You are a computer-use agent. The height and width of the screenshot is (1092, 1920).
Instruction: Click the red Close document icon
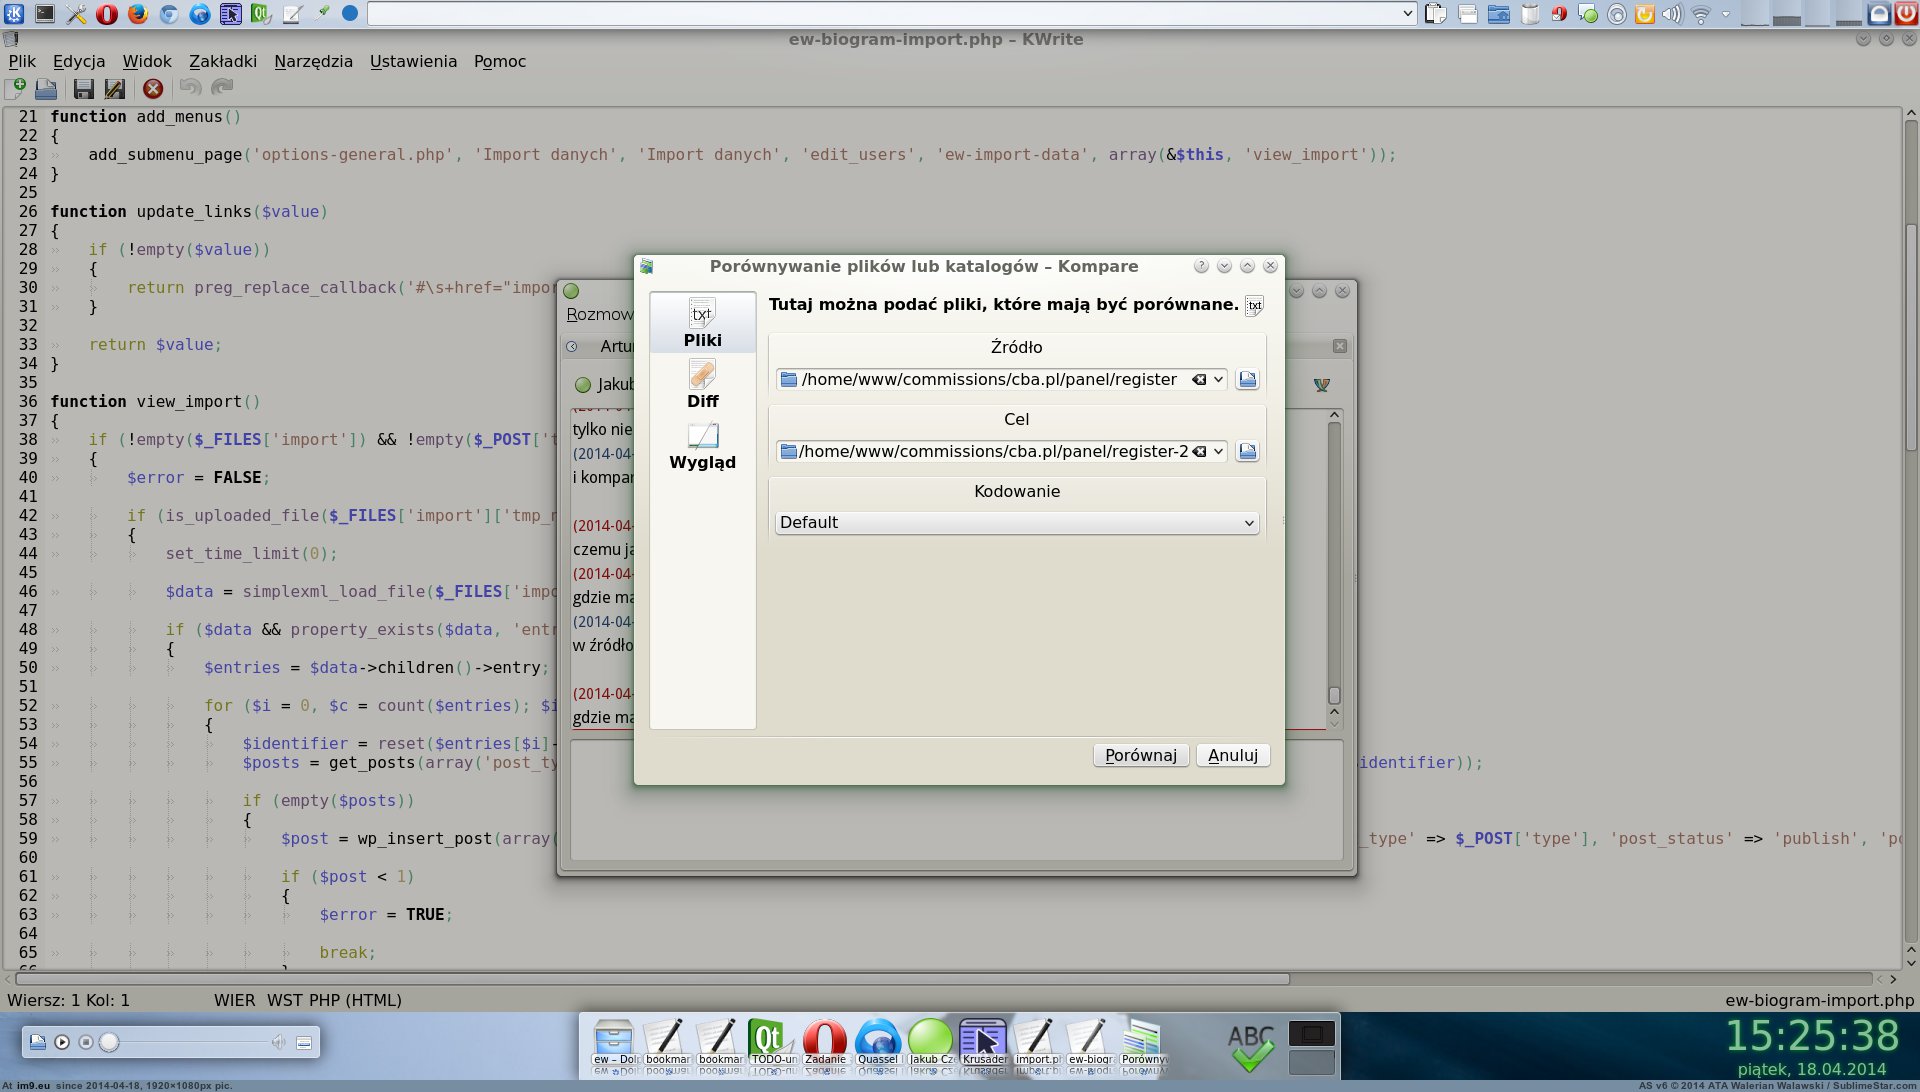point(153,89)
